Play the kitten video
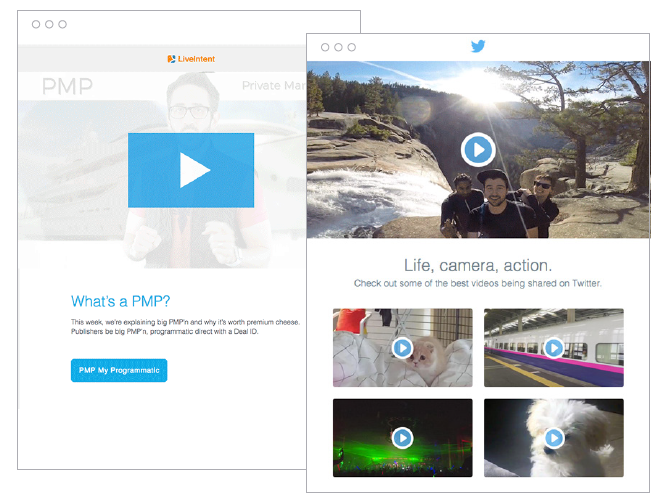The image size is (668, 503). point(402,348)
